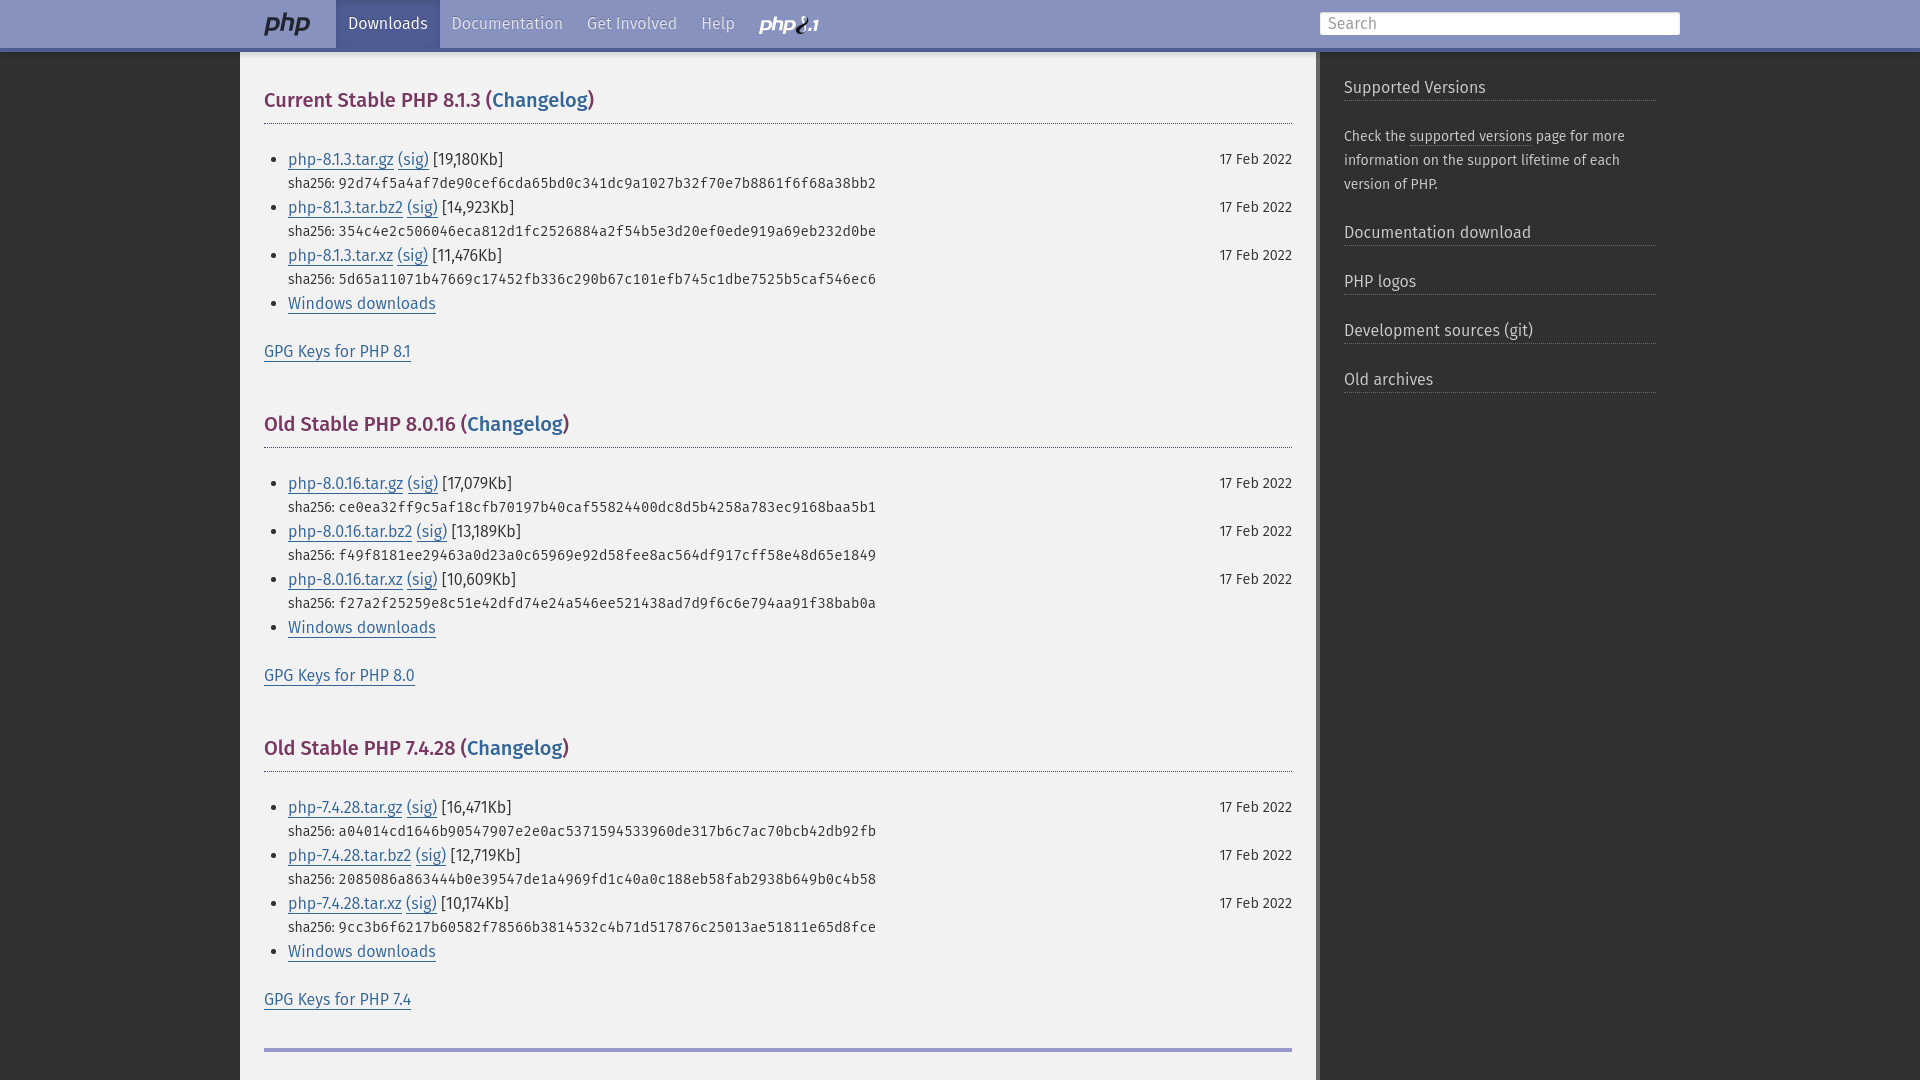Click the date beside php-8.1.3.tar.gz
Screen dimensions: 1920x1080
[x=1255, y=160]
